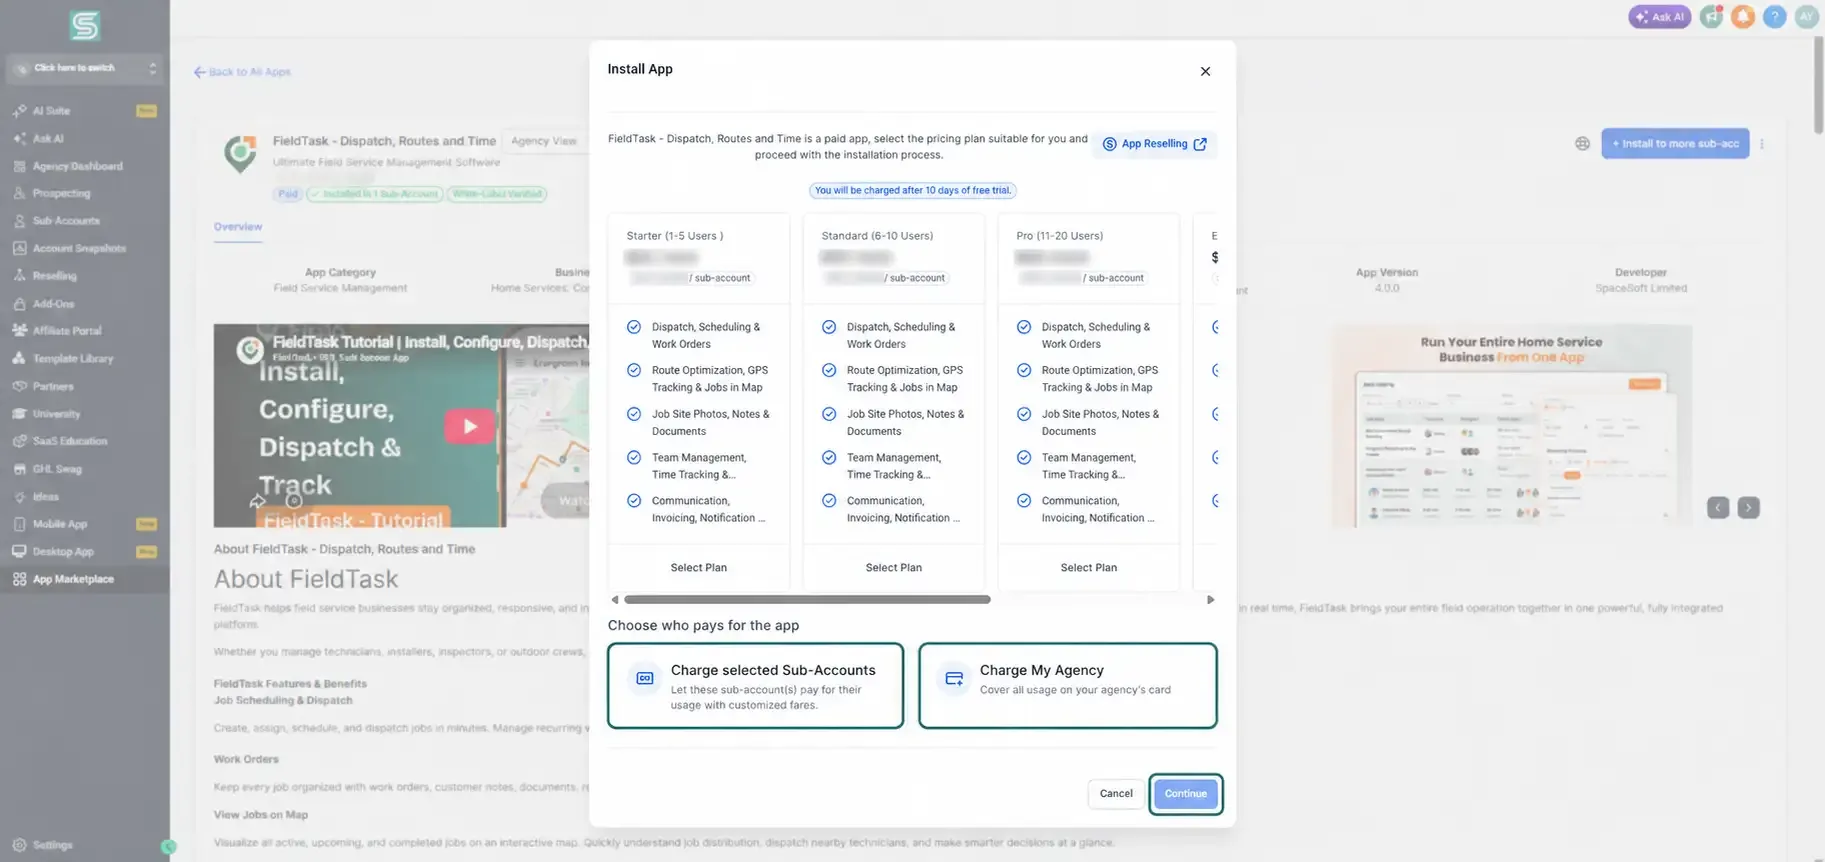The width and height of the screenshot is (1825, 862).
Task: Click plan list scroll right arrow
Action: coord(1211,600)
